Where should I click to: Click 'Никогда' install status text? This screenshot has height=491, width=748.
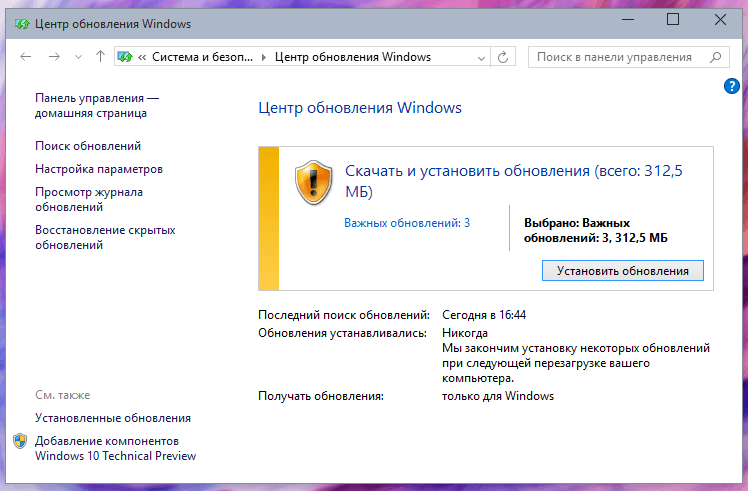(465, 333)
